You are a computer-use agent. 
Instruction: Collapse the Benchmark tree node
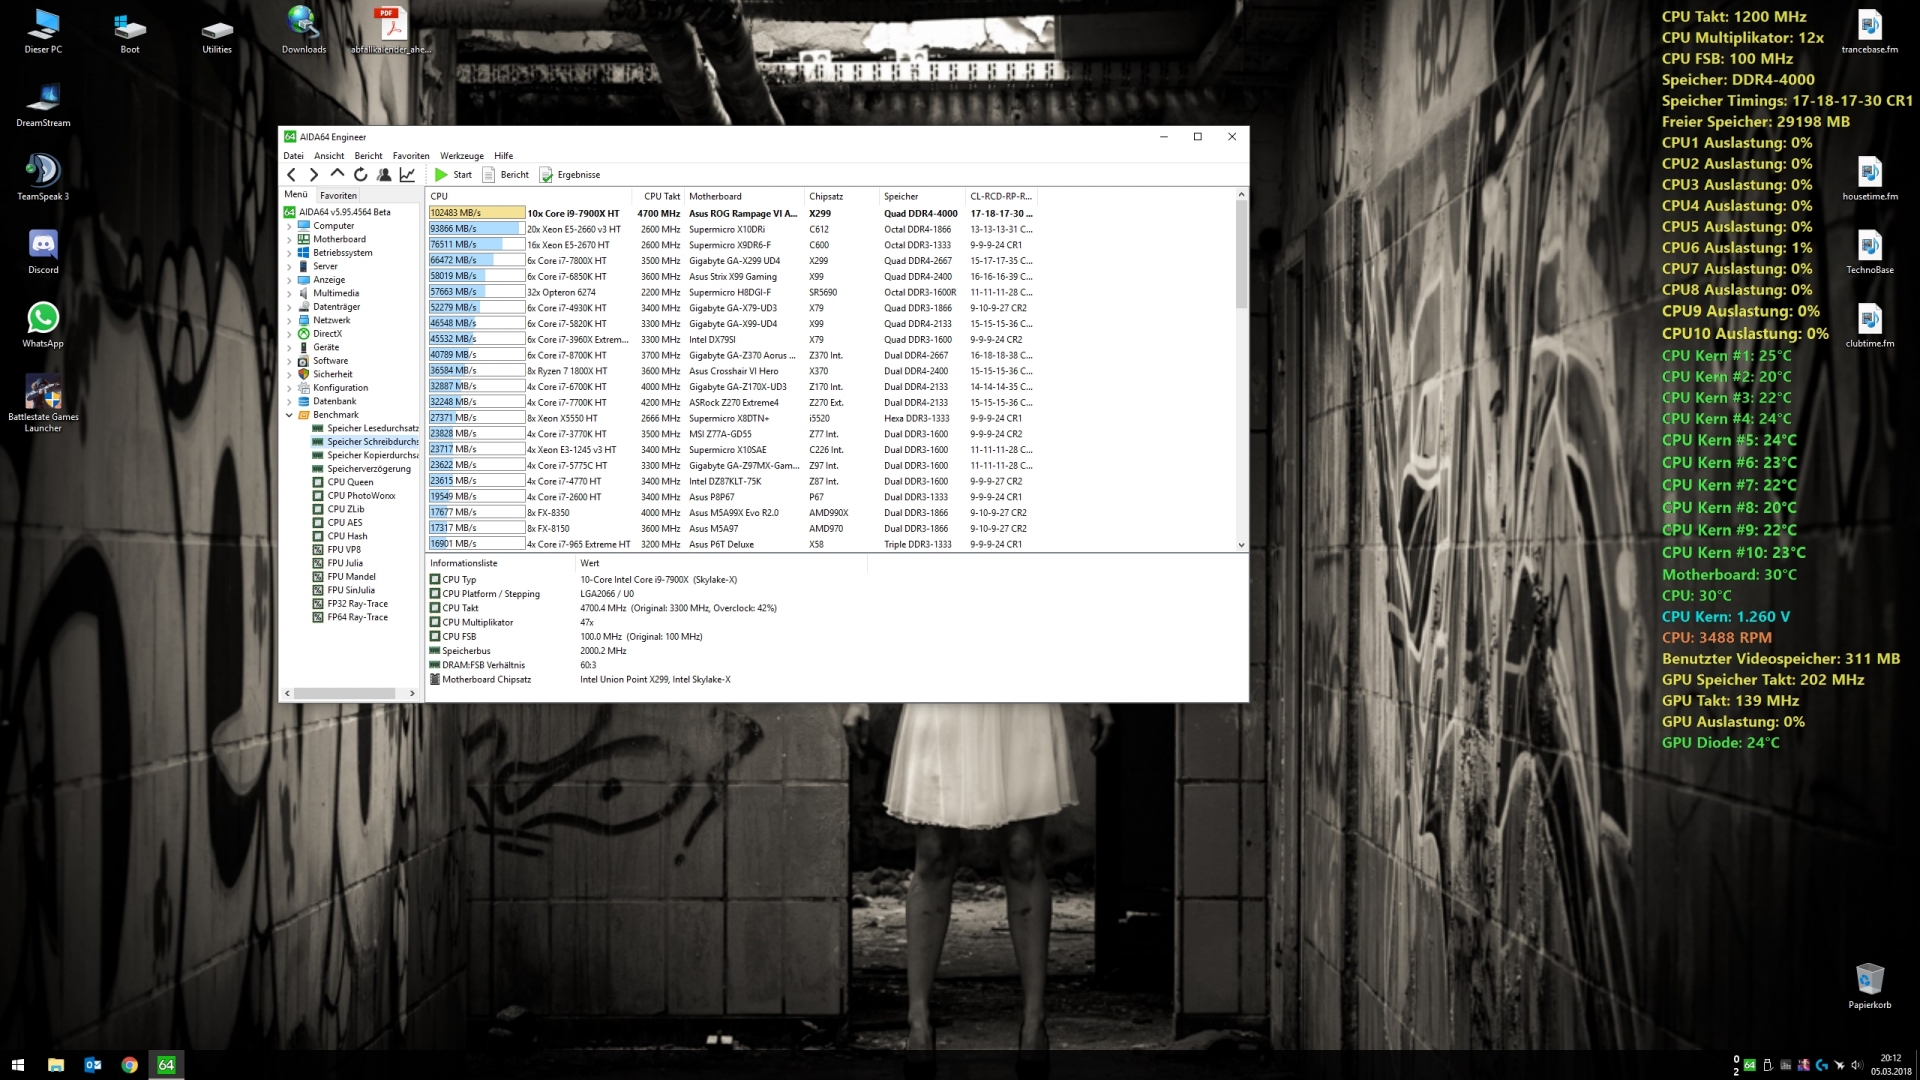(290, 415)
